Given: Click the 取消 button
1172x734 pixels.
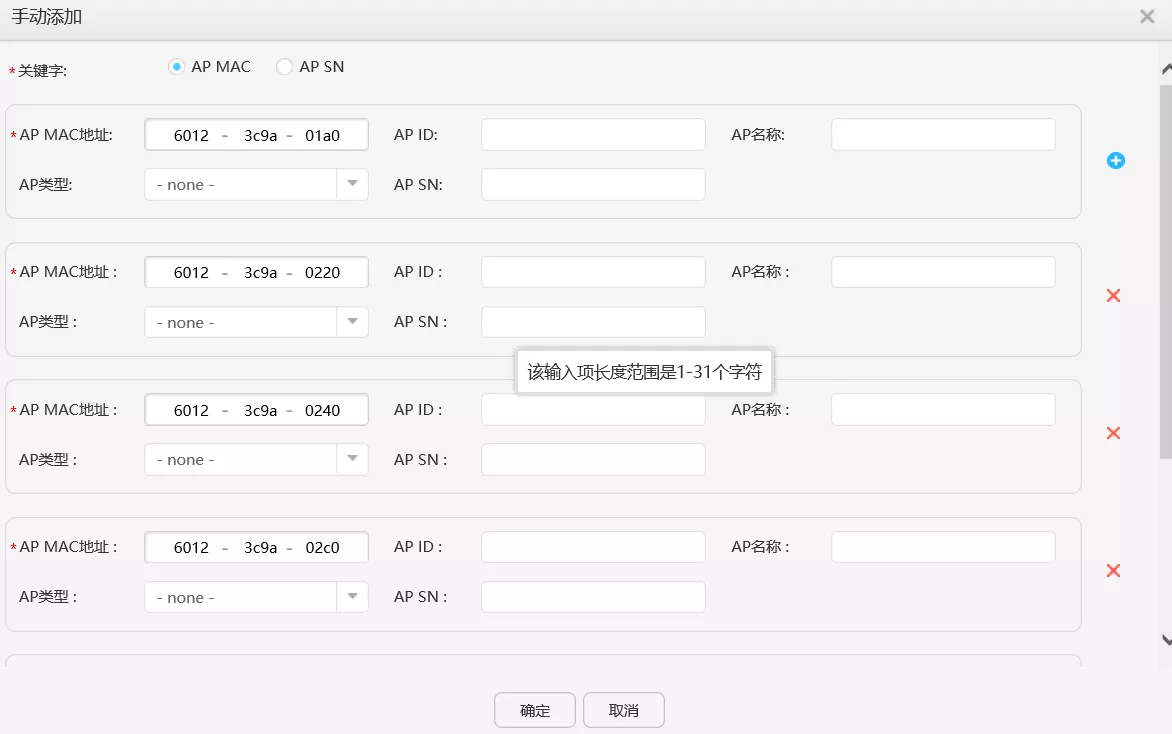Looking at the screenshot, I should pyautogui.click(x=624, y=710).
